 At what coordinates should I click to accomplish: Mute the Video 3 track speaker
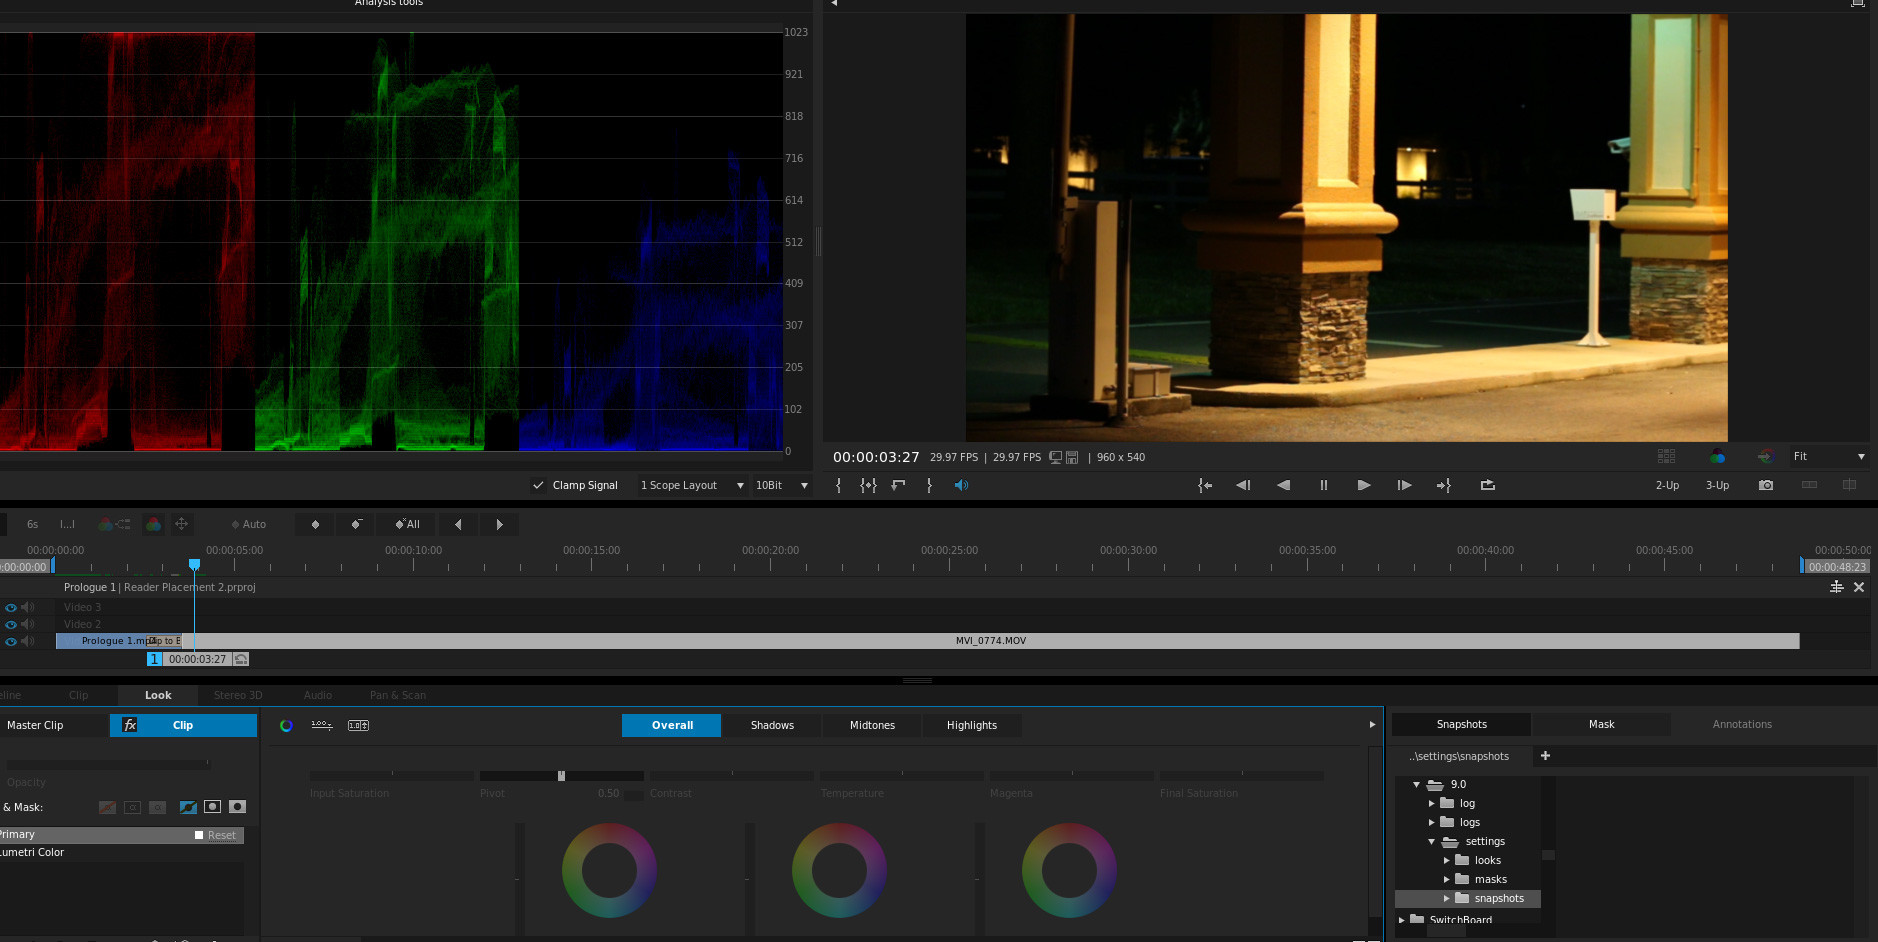pyautogui.click(x=28, y=607)
